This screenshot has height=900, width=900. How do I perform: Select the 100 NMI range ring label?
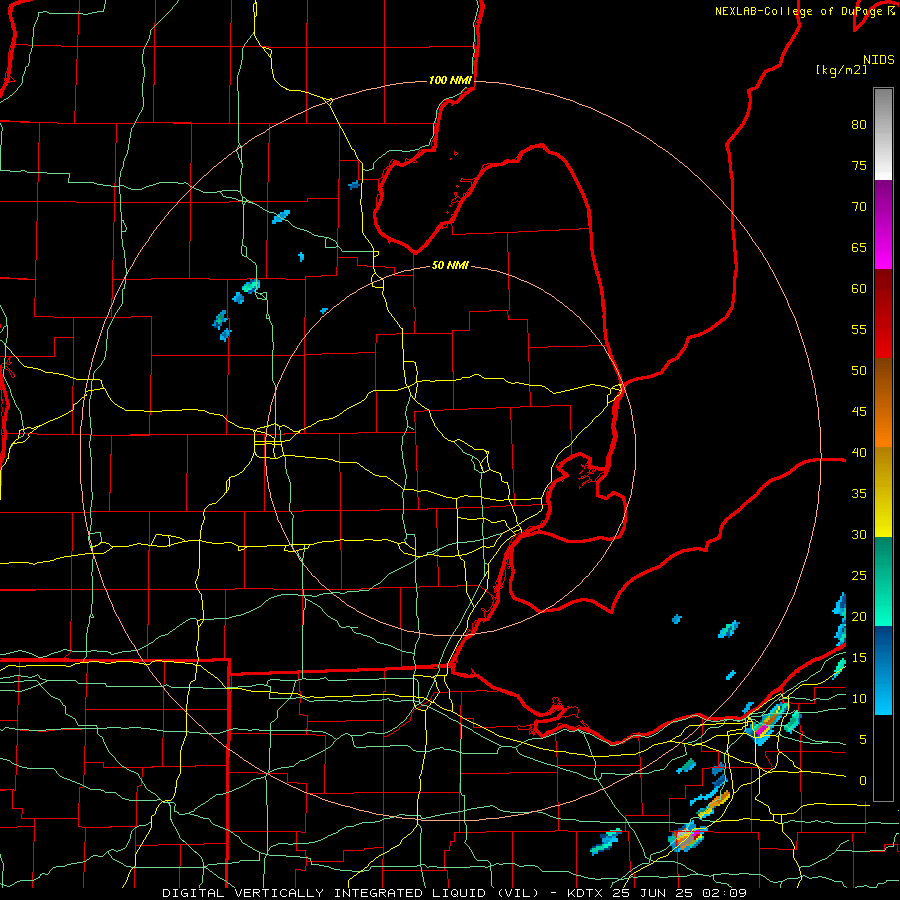click(x=450, y=80)
